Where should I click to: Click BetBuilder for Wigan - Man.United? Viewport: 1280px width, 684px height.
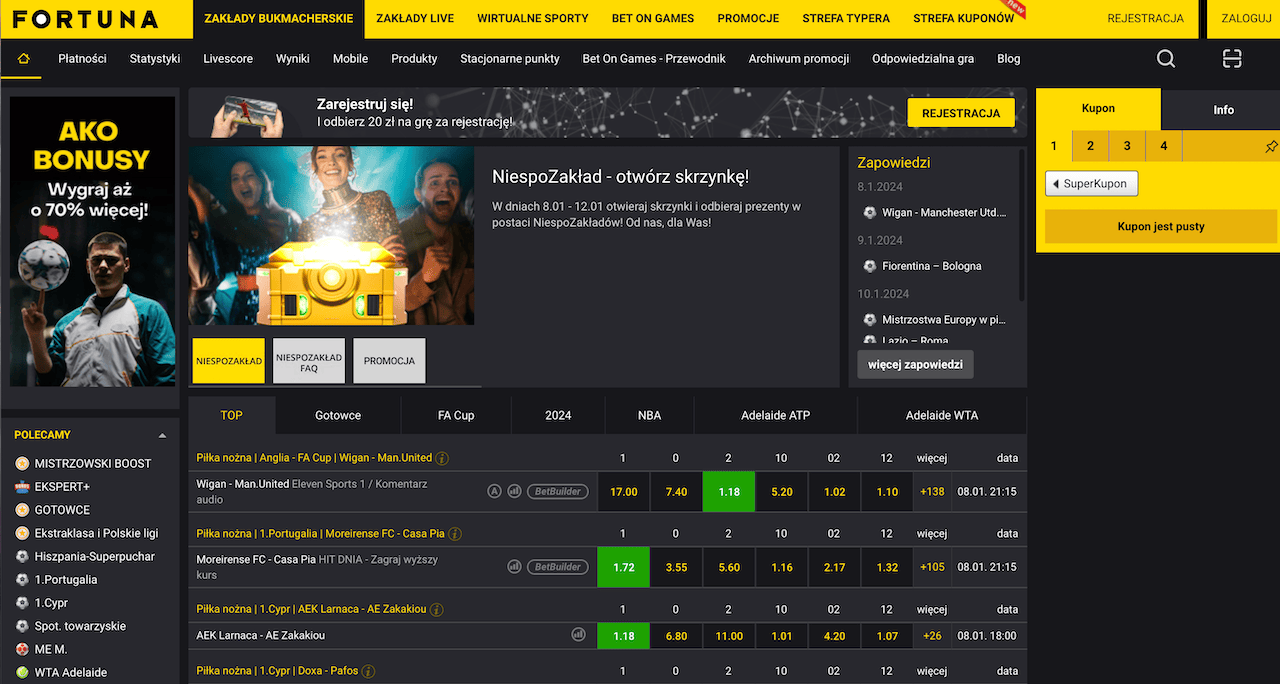point(556,491)
